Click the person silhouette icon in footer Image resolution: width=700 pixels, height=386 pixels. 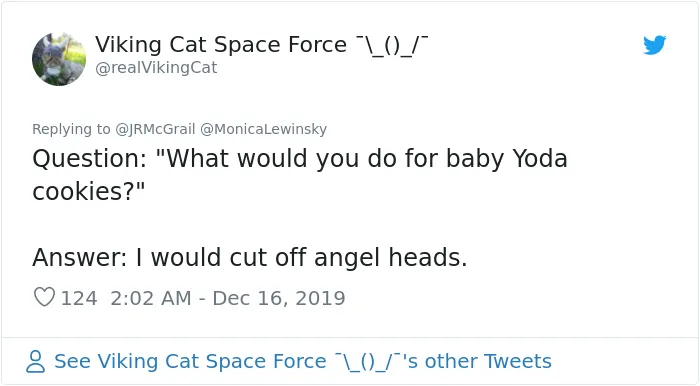click(36, 361)
